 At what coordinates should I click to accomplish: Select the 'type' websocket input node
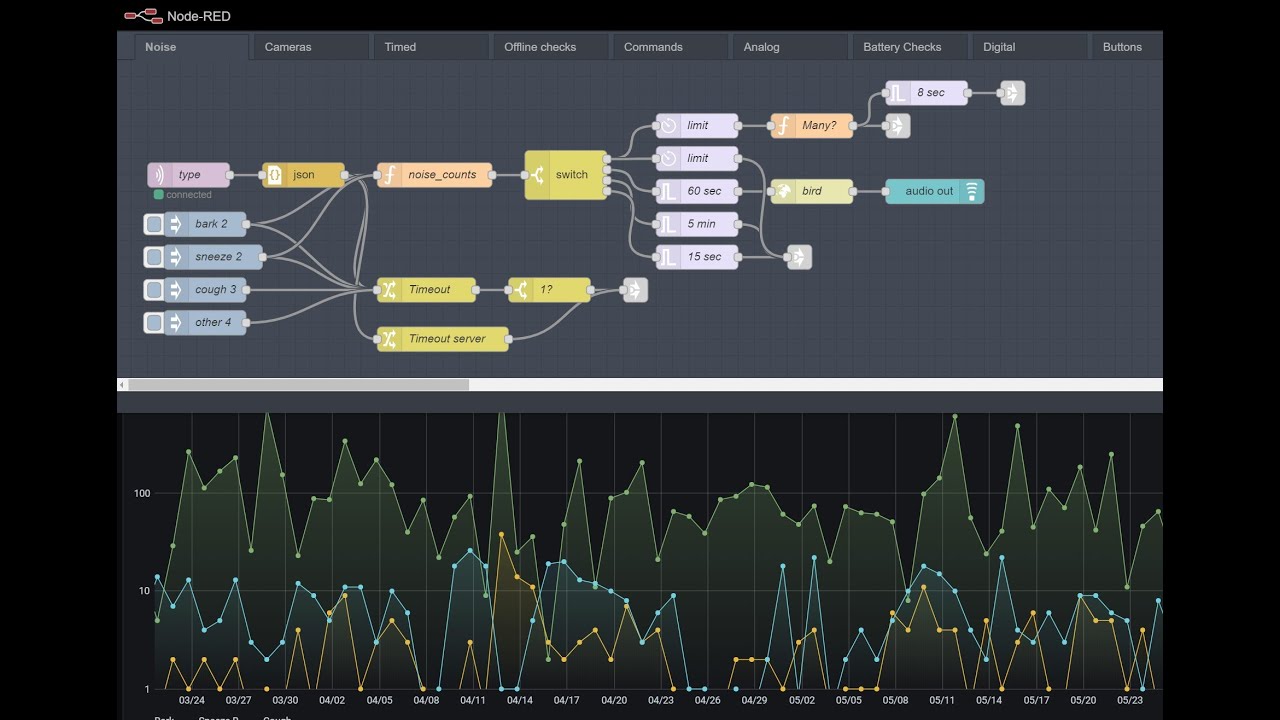[x=189, y=175]
